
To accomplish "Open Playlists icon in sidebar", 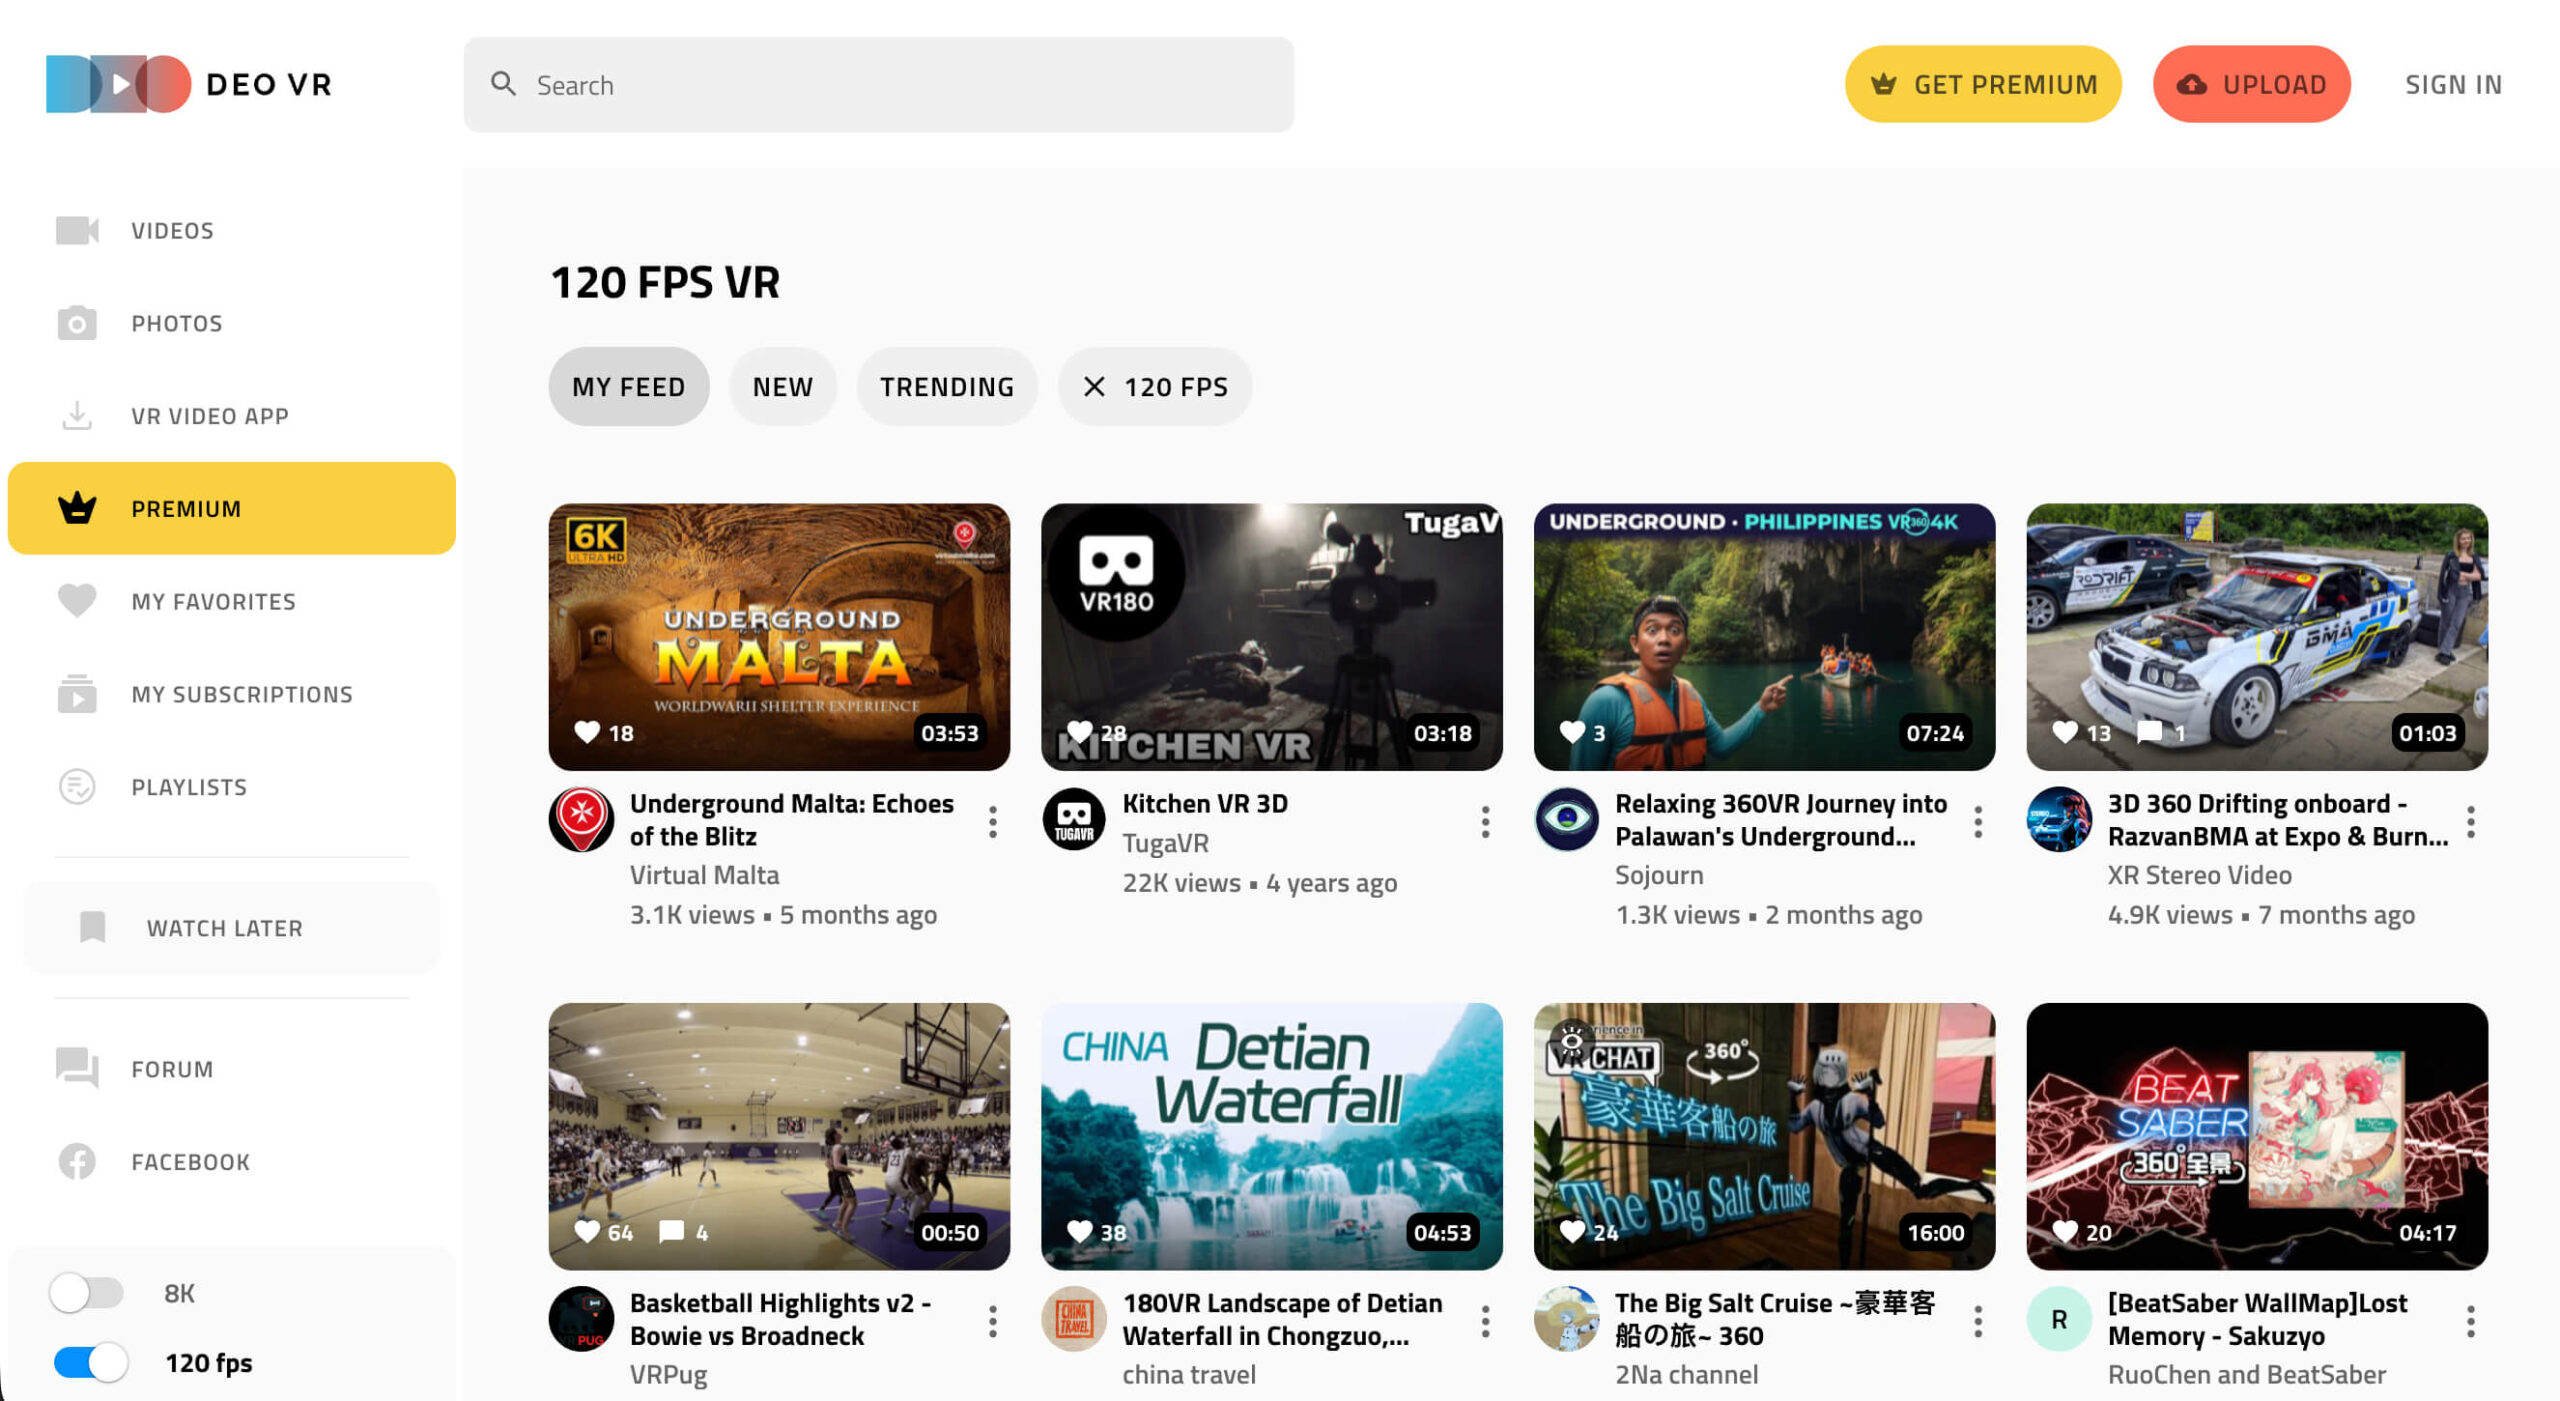I will pos(77,786).
